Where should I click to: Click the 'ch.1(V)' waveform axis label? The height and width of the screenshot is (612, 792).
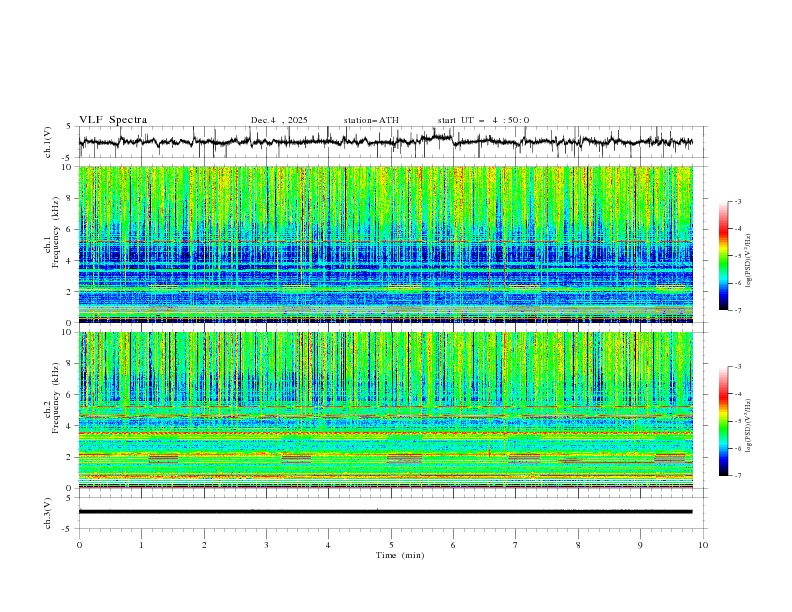click(48, 142)
